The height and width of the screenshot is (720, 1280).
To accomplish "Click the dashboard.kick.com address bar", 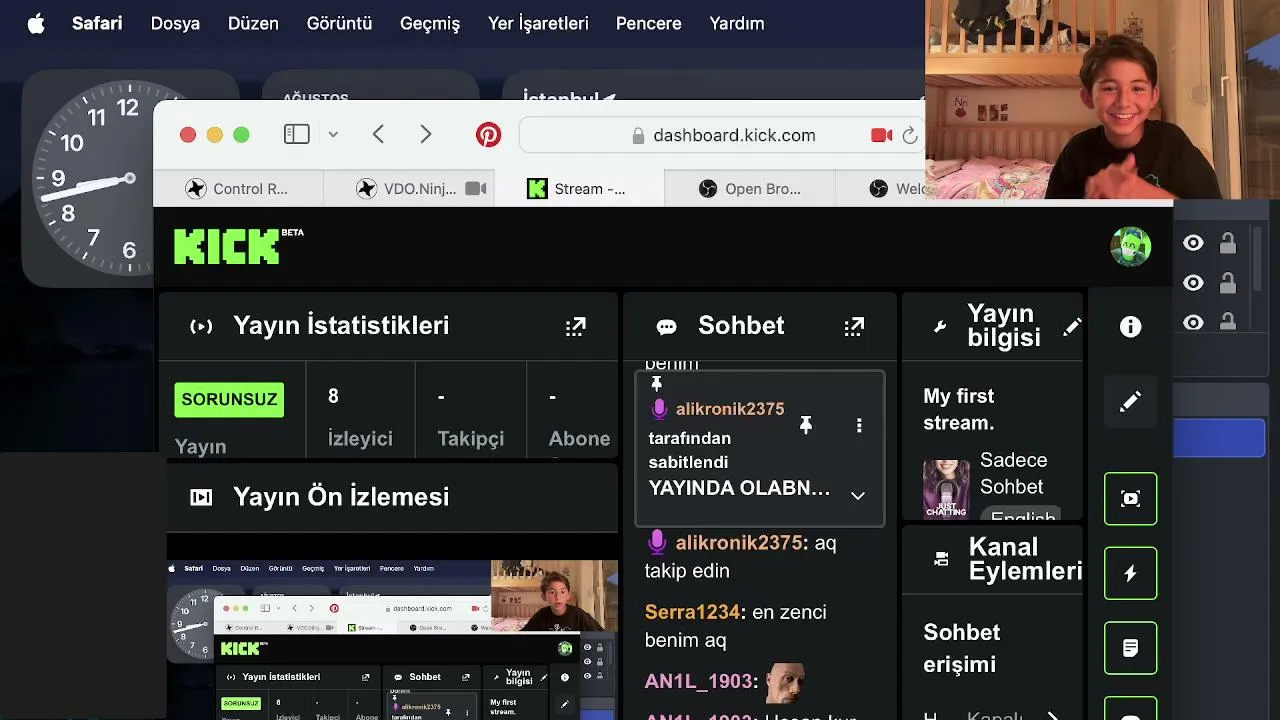I will 720,135.
